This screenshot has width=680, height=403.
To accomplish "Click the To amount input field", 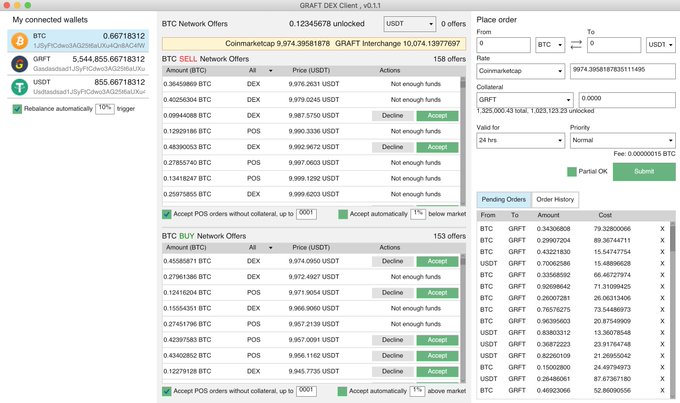I will [x=614, y=45].
